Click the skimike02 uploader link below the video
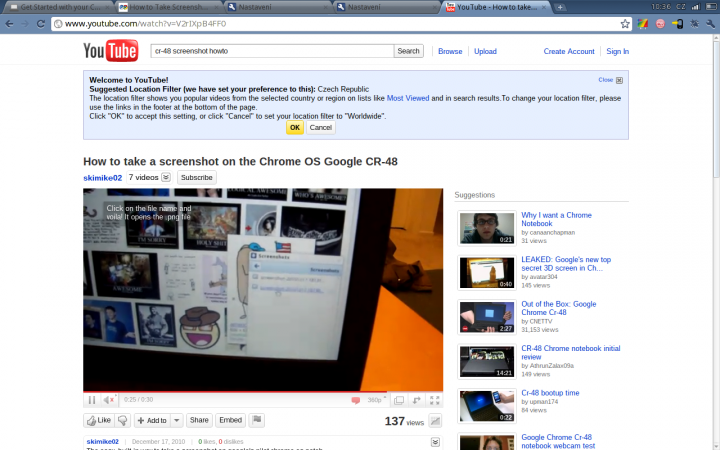Image resolution: width=720 pixels, height=450 pixels. (102, 441)
